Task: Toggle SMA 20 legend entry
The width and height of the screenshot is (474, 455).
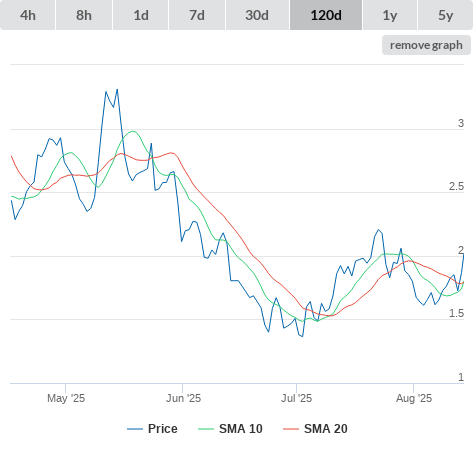Action: [326, 429]
